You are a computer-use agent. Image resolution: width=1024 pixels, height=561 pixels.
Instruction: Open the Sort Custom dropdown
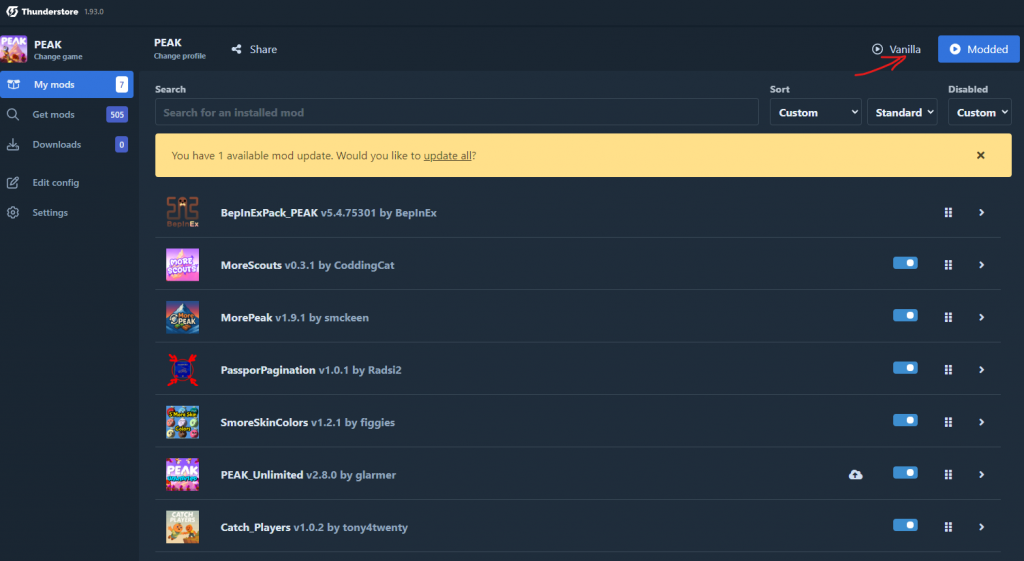pos(816,112)
